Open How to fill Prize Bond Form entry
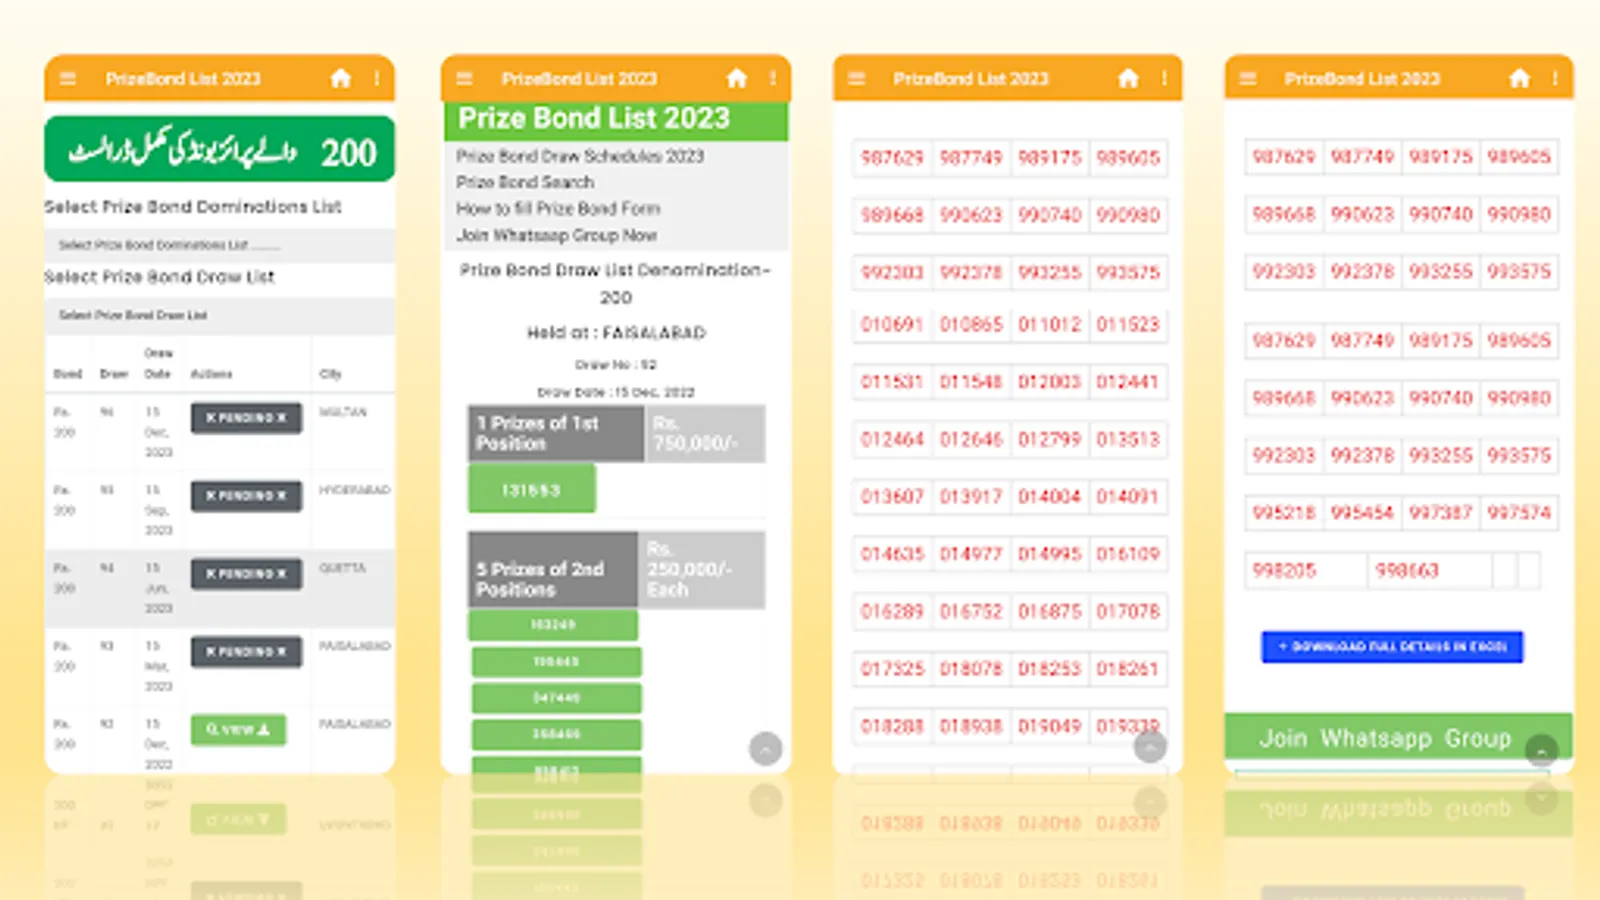 (558, 208)
